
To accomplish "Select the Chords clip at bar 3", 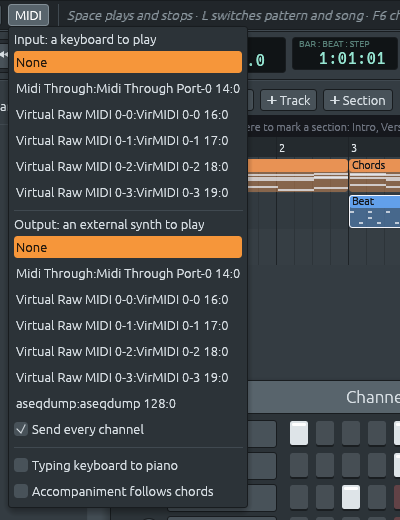I will [375, 175].
